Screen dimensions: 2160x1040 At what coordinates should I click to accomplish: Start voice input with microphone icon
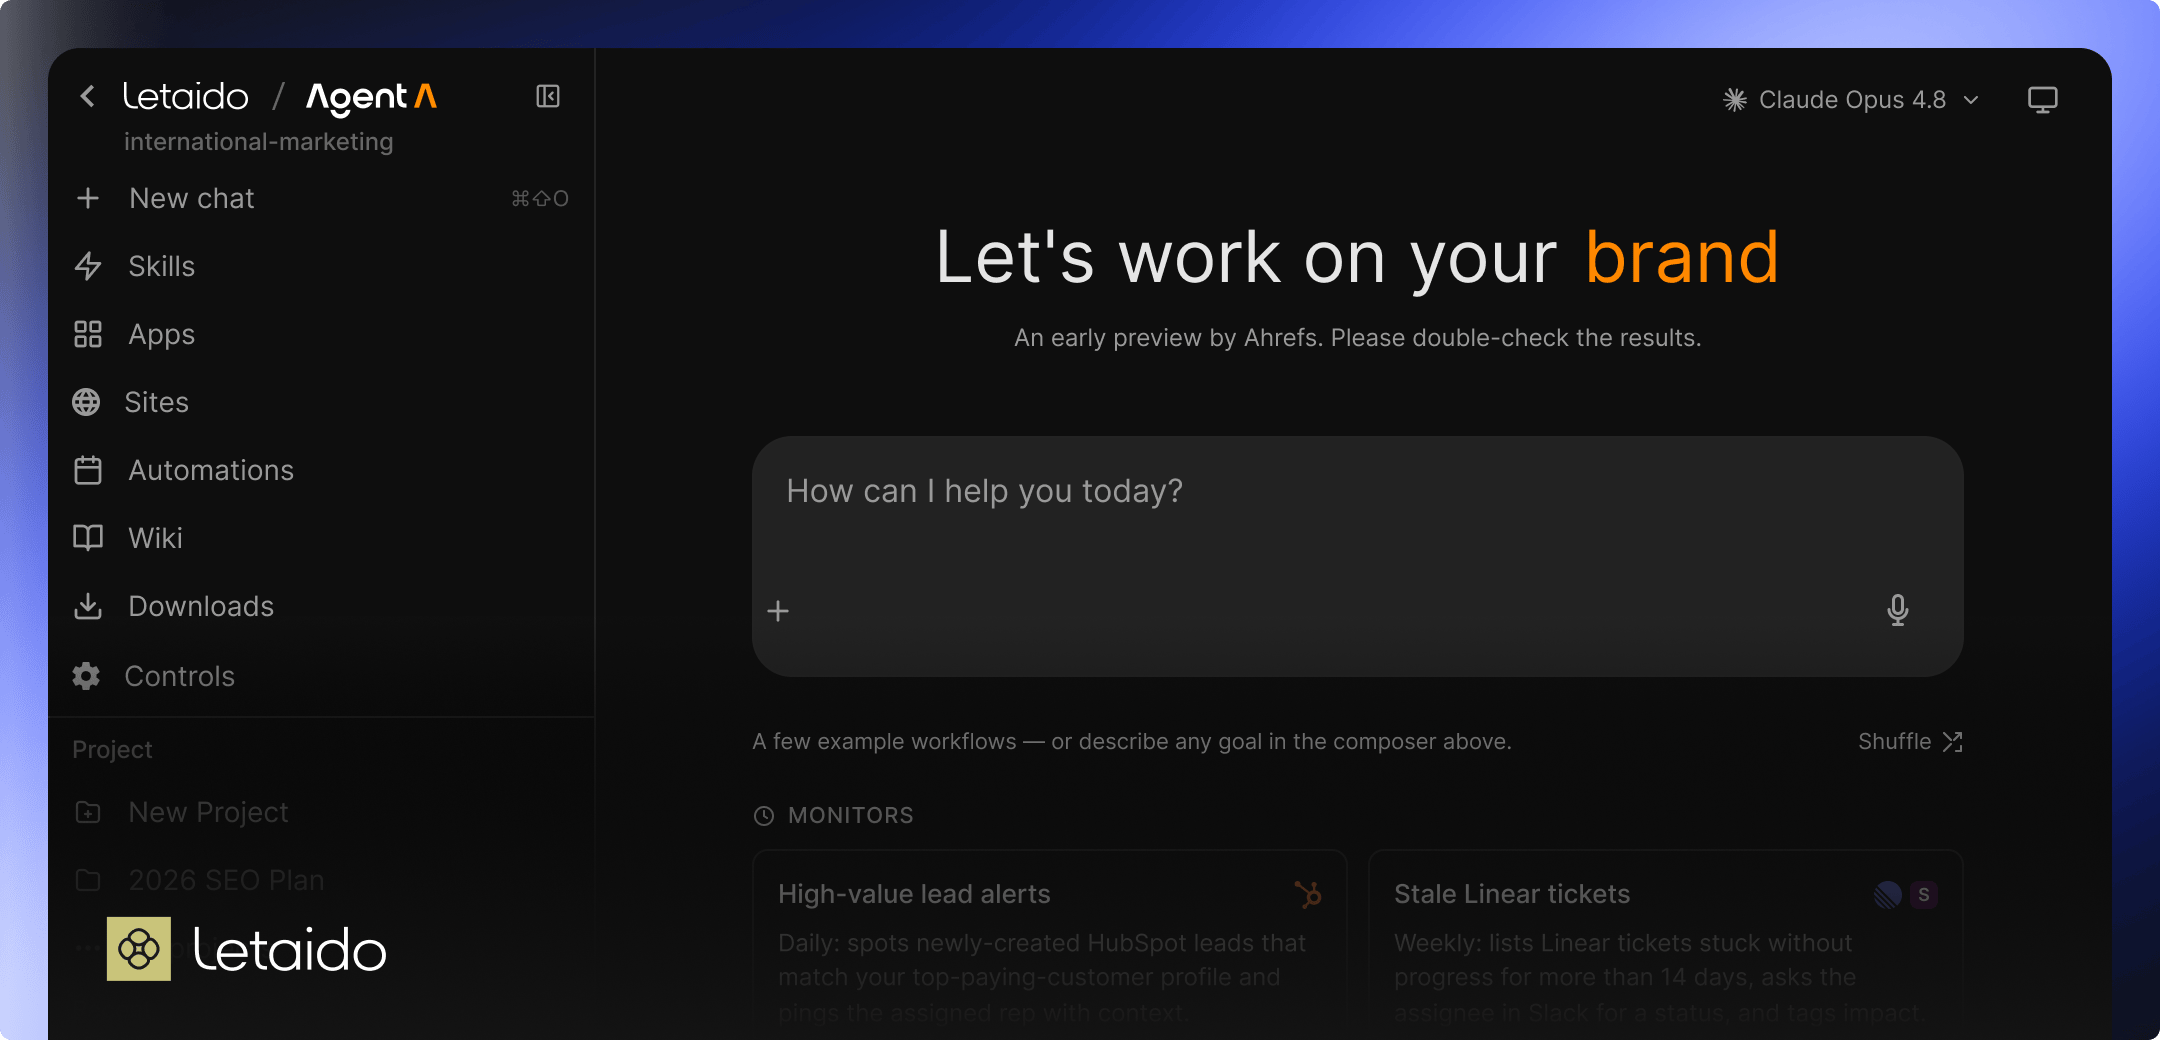point(1897,610)
